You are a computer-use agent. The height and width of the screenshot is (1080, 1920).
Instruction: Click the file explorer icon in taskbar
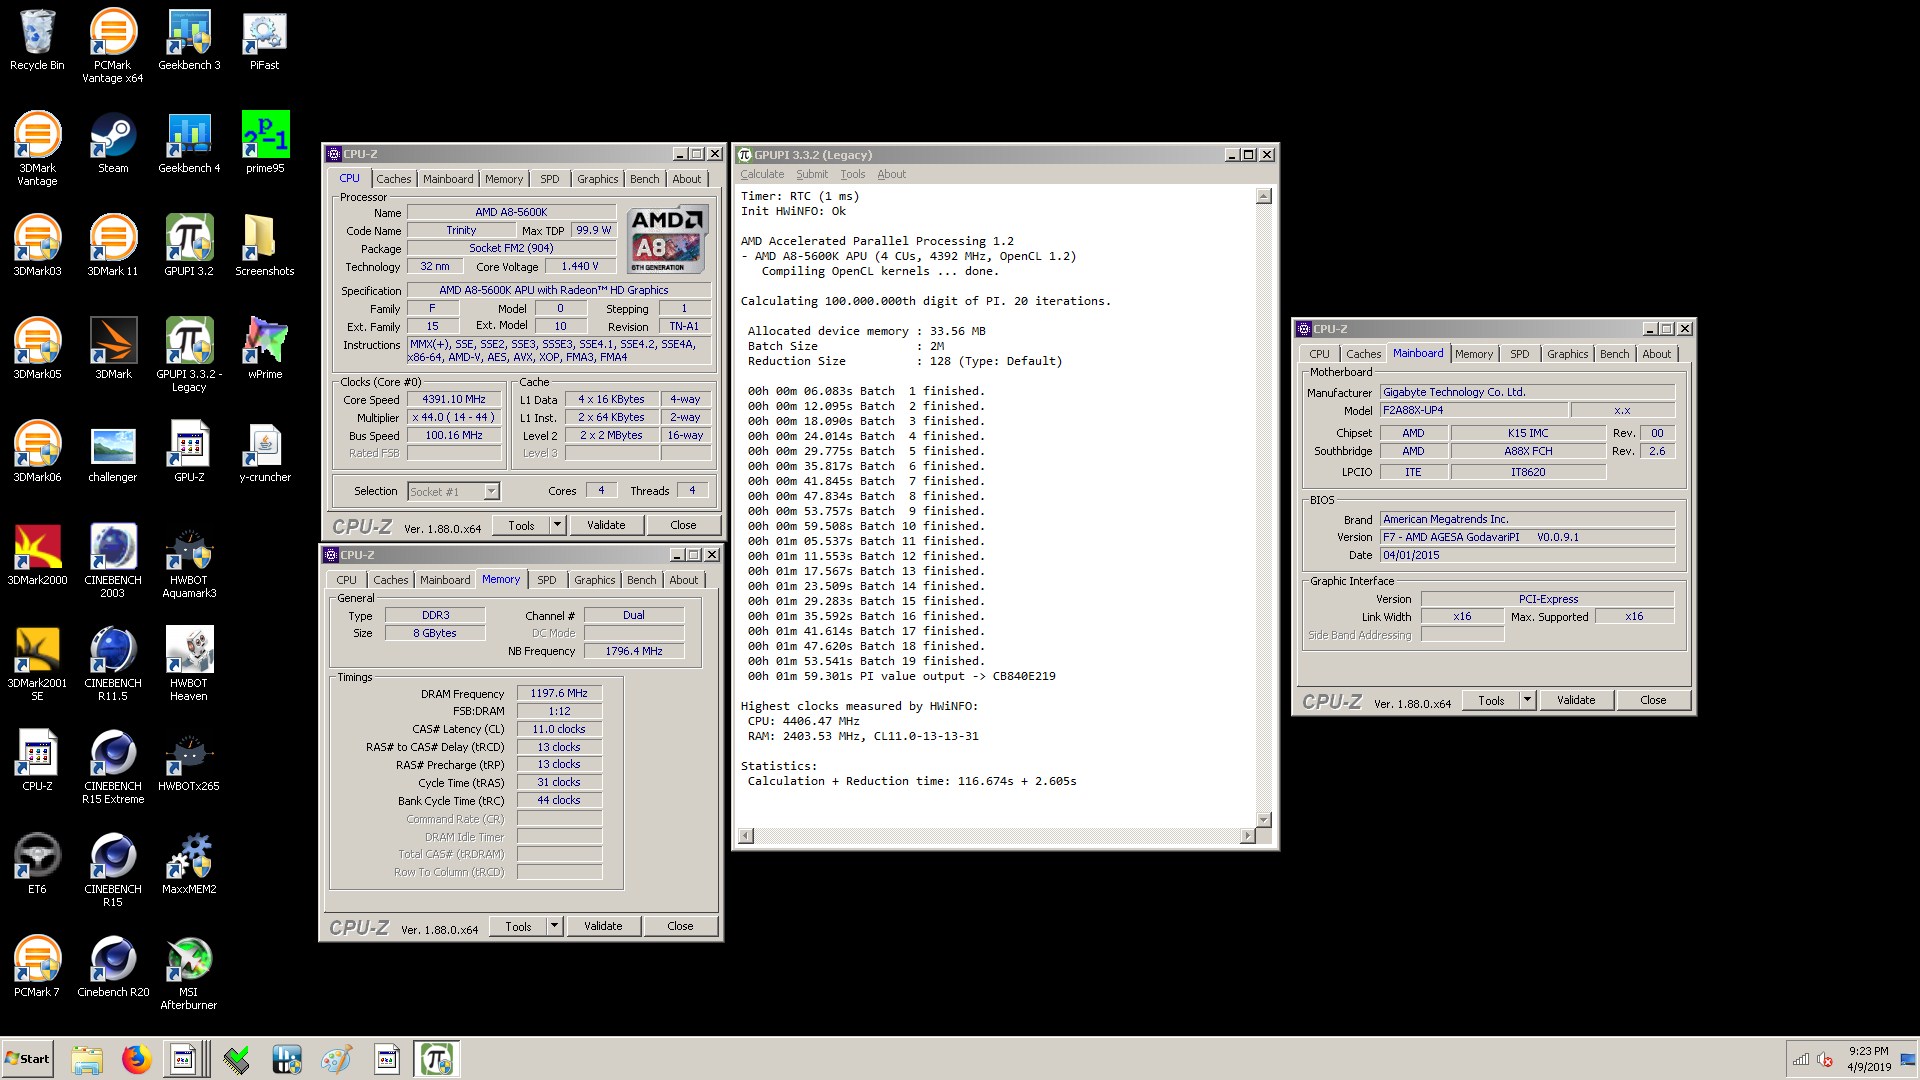tap(87, 1059)
